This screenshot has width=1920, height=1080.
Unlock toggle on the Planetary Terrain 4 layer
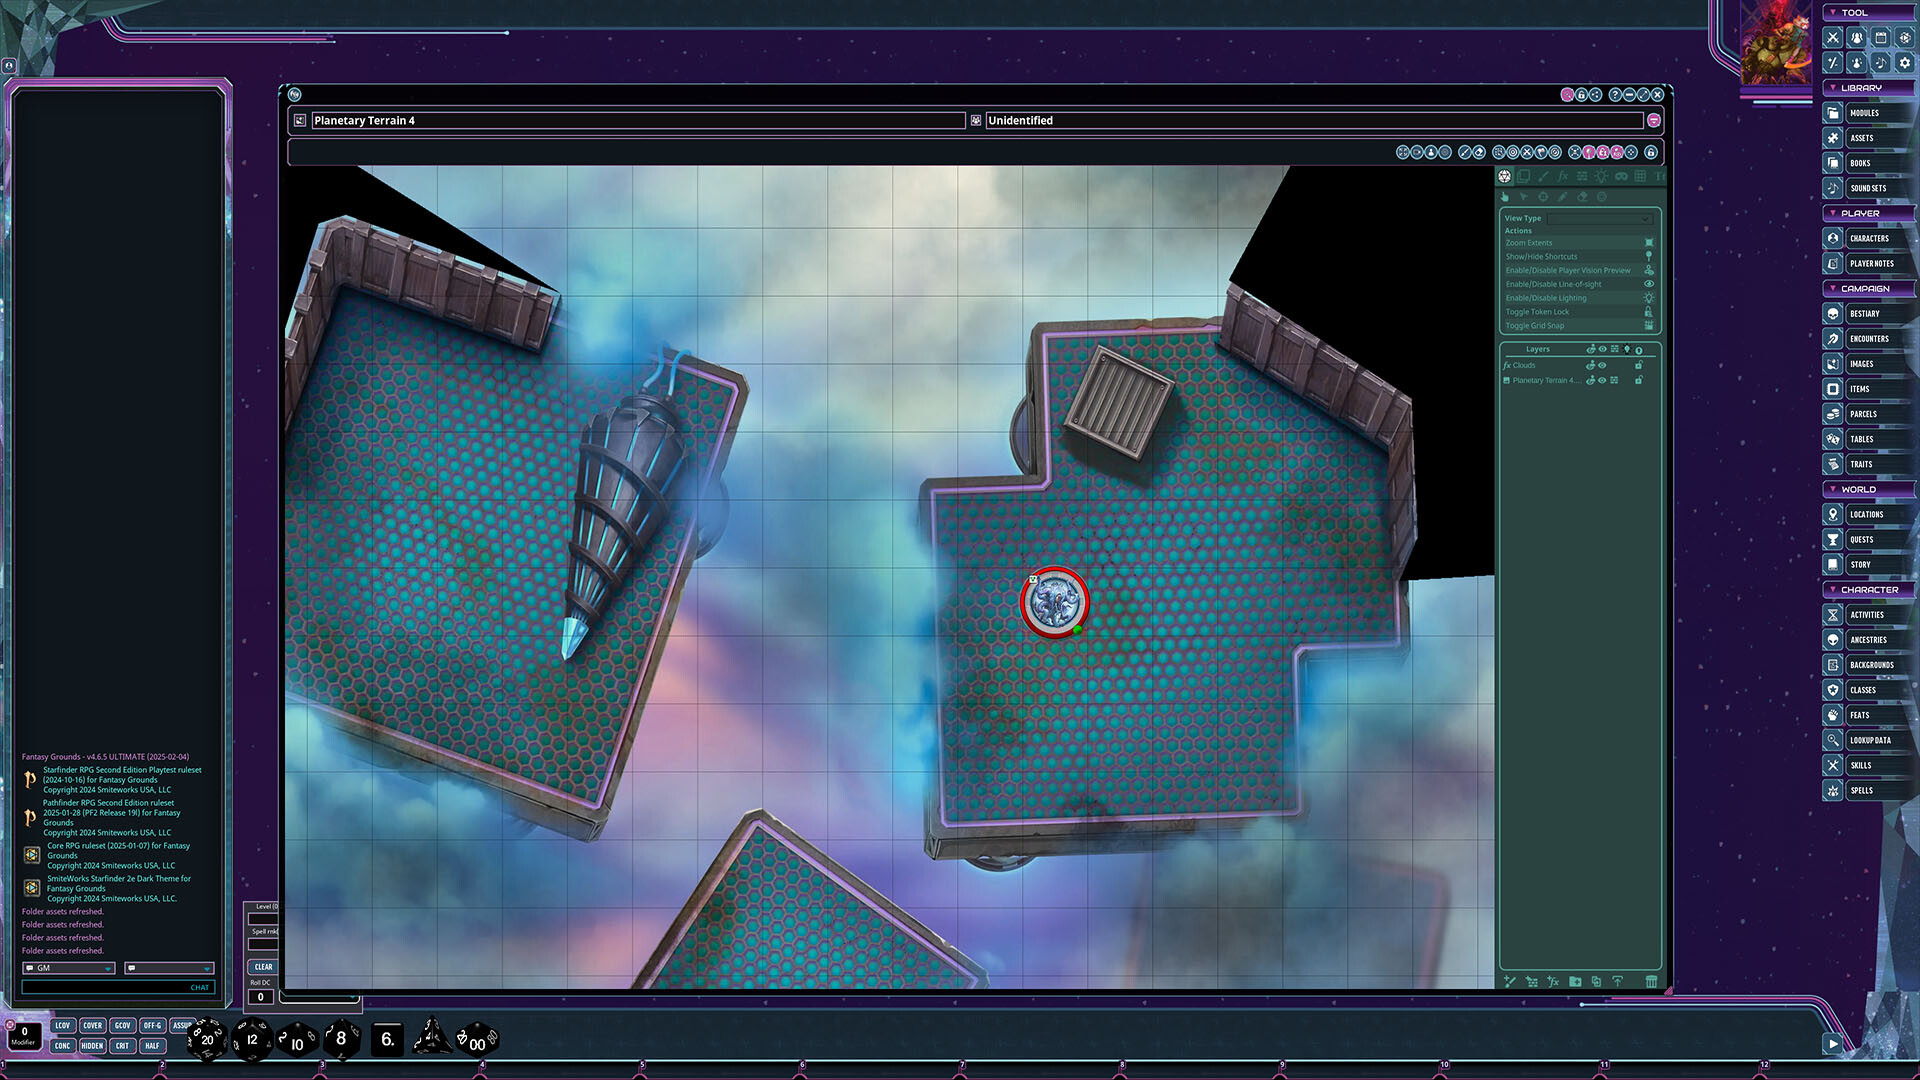[x=1638, y=381]
